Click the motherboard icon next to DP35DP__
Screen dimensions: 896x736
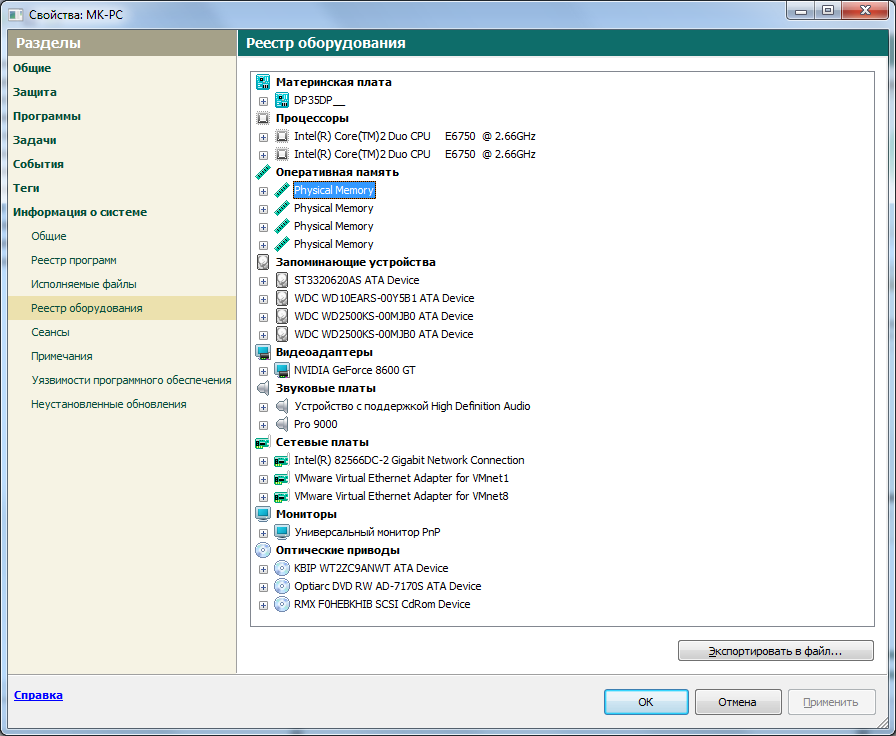point(282,101)
